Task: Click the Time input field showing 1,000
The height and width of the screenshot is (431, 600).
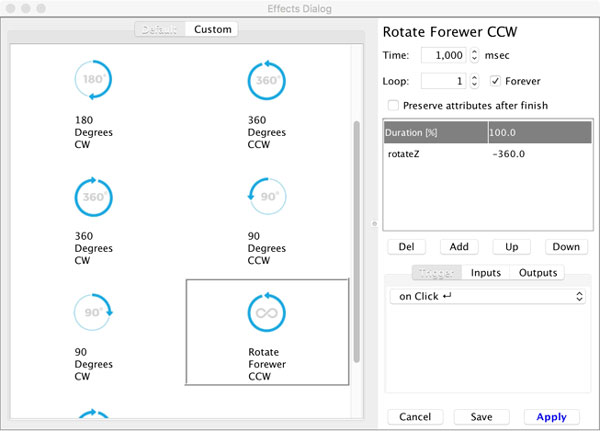Action: pyautogui.click(x=444, y=55)
